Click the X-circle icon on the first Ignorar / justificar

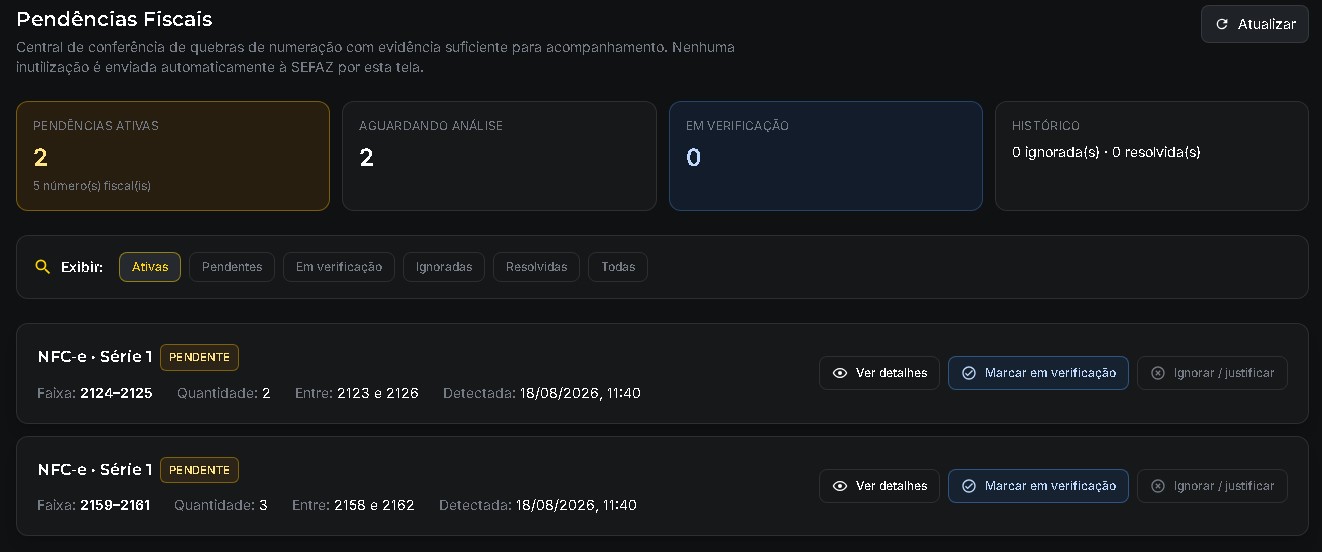[x=1158, y=373]
